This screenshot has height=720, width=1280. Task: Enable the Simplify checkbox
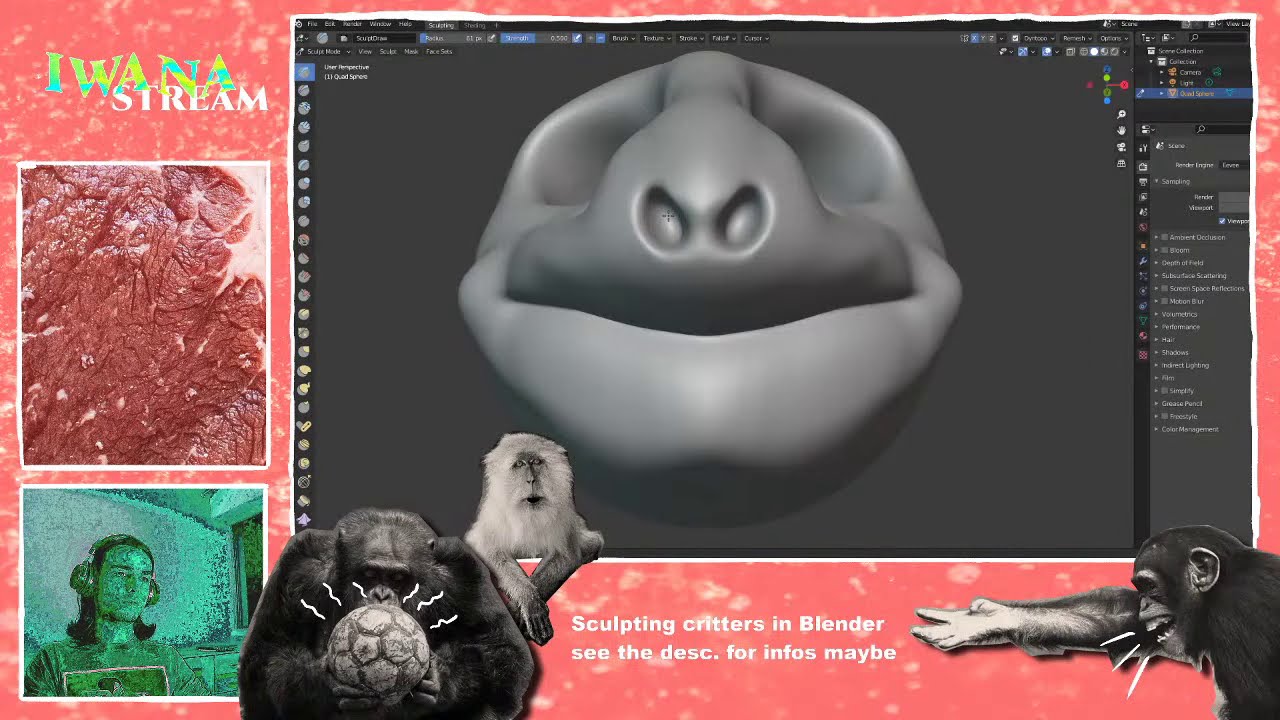[1164, 390]
